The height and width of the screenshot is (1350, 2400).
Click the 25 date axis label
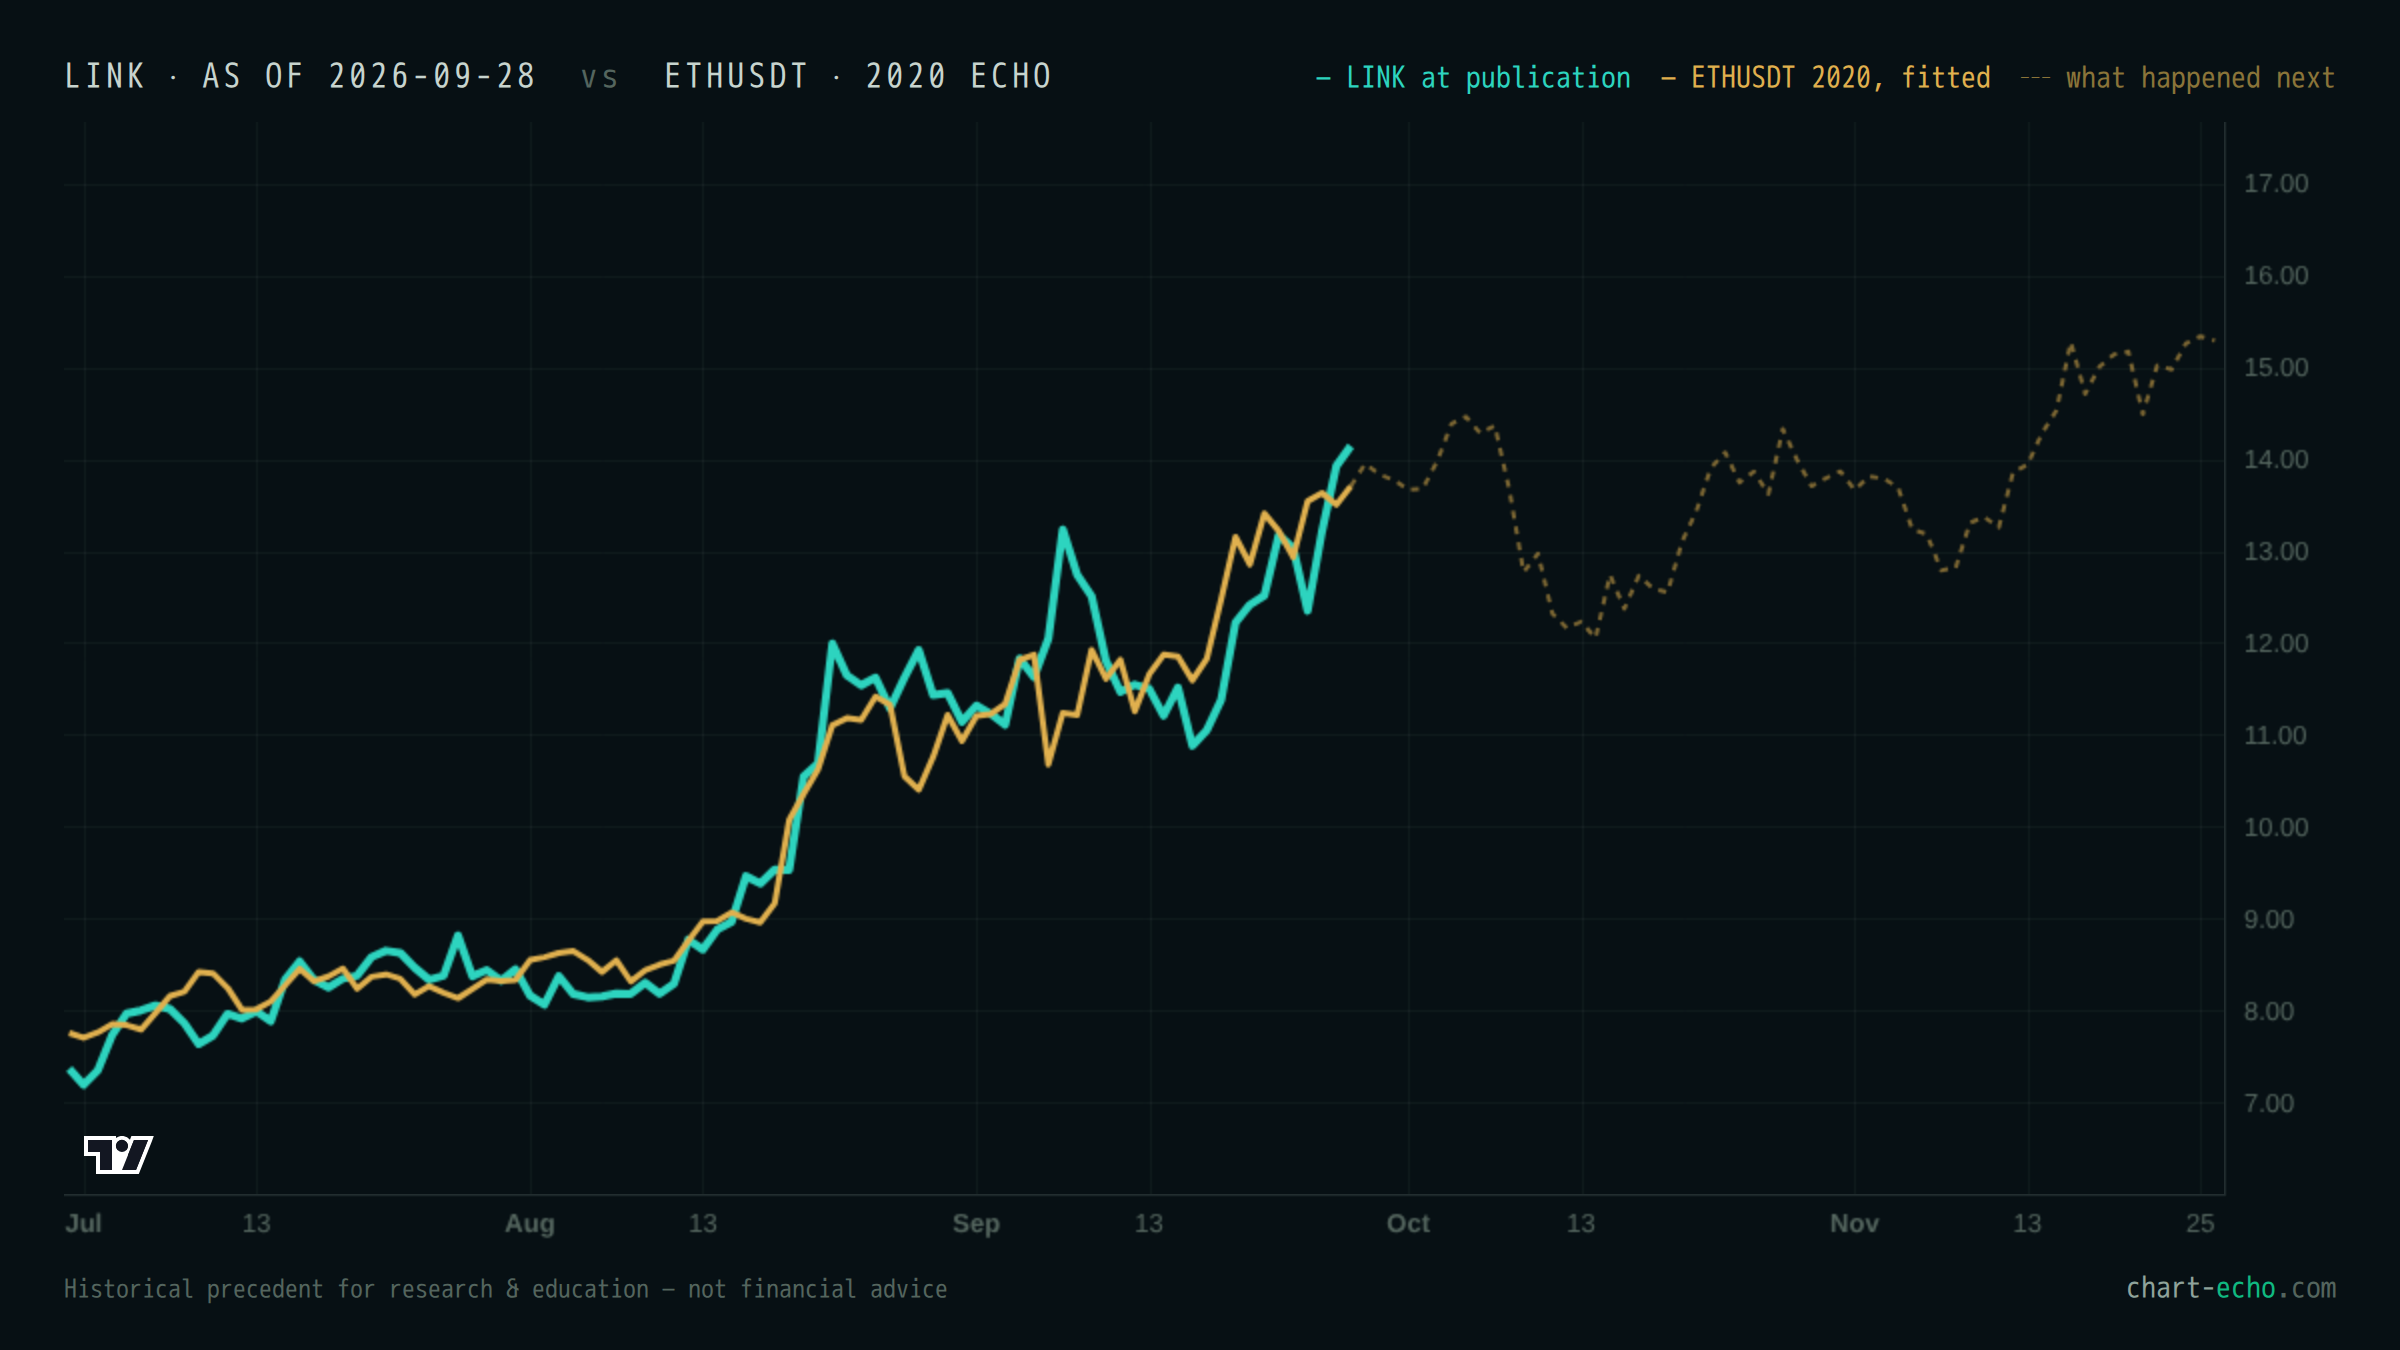click(x=2200, y=1223)
